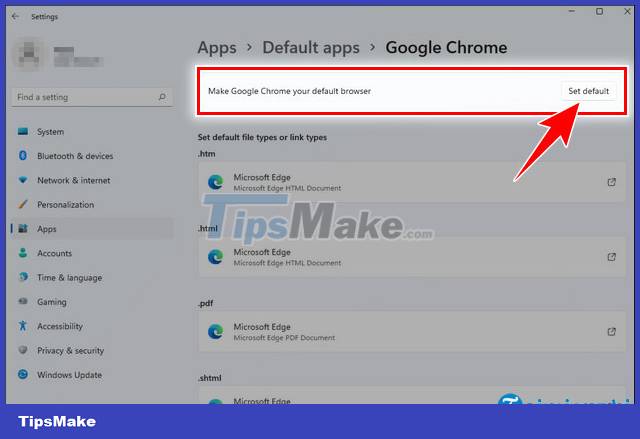640x439 pixels.
Task: Open System settings in sidebar
Action: click(x=92, y=132)
